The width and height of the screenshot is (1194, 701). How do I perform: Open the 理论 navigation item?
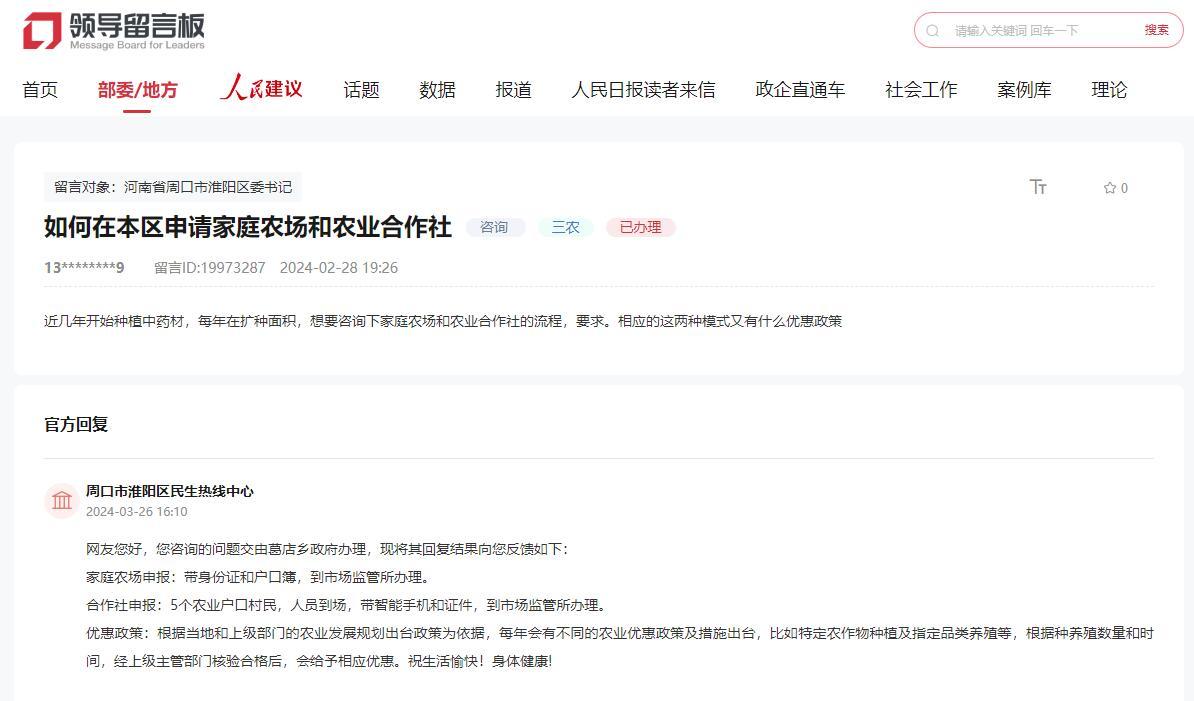[x=1109, y=90]
